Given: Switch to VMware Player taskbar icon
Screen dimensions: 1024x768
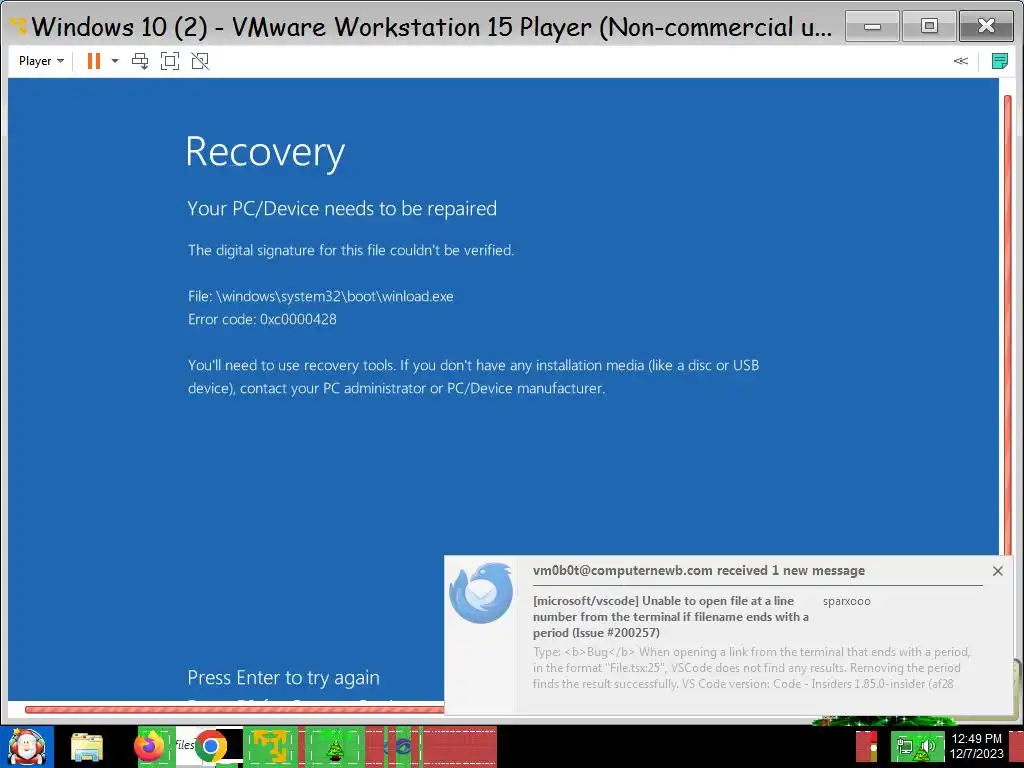Looking at the screenshot, I should 270,746.
